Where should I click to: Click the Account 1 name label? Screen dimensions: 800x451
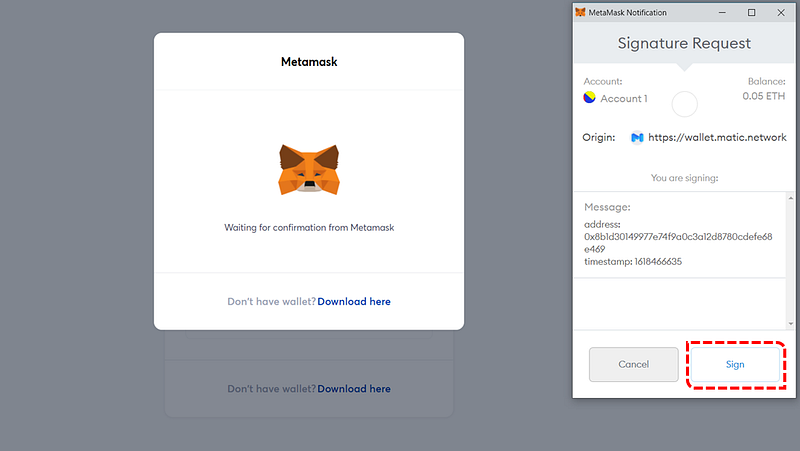[624, 98]
